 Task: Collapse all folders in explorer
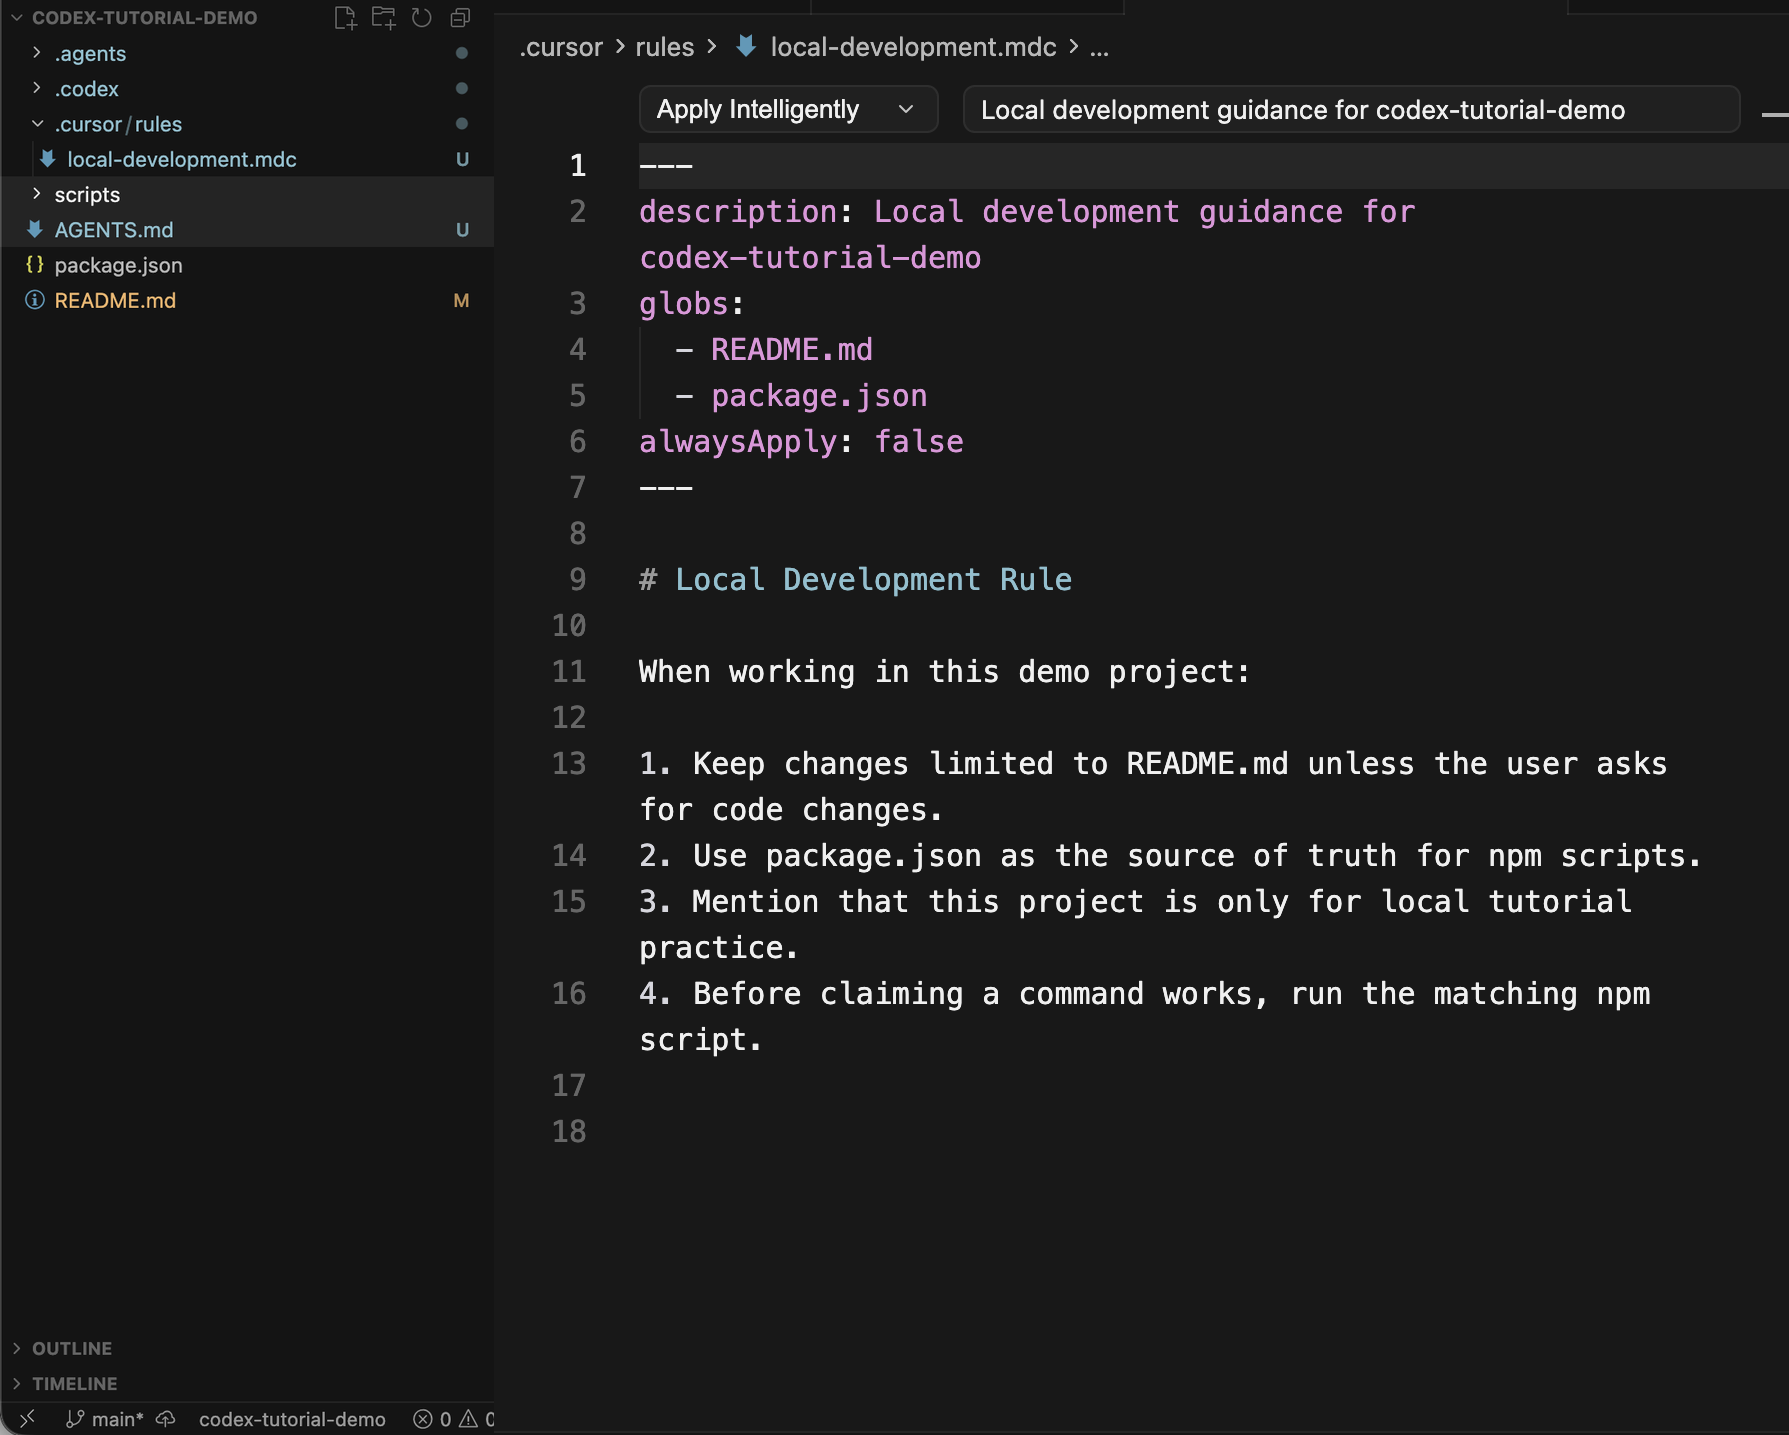(460, 18)
